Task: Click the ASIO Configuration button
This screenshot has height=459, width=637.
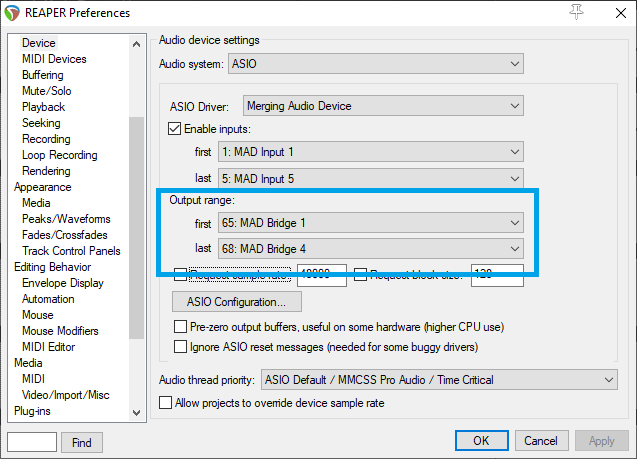Action: pos(236,302)
